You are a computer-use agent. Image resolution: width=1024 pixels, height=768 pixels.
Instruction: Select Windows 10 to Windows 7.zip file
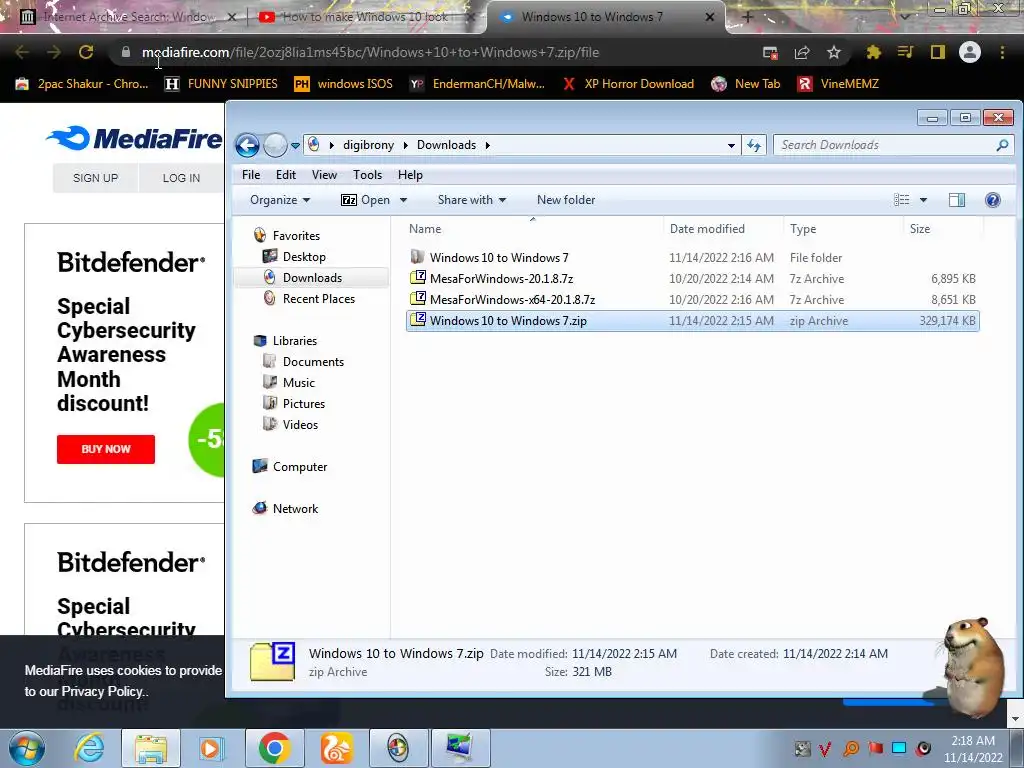[x=692, y=321]
